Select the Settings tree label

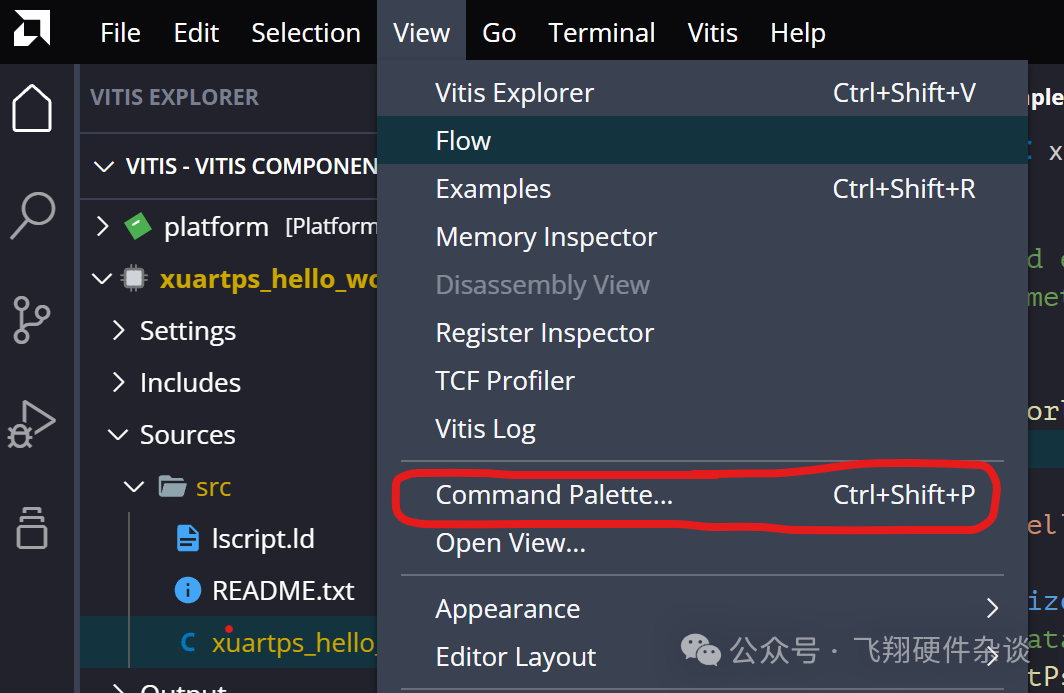point(188,331)
